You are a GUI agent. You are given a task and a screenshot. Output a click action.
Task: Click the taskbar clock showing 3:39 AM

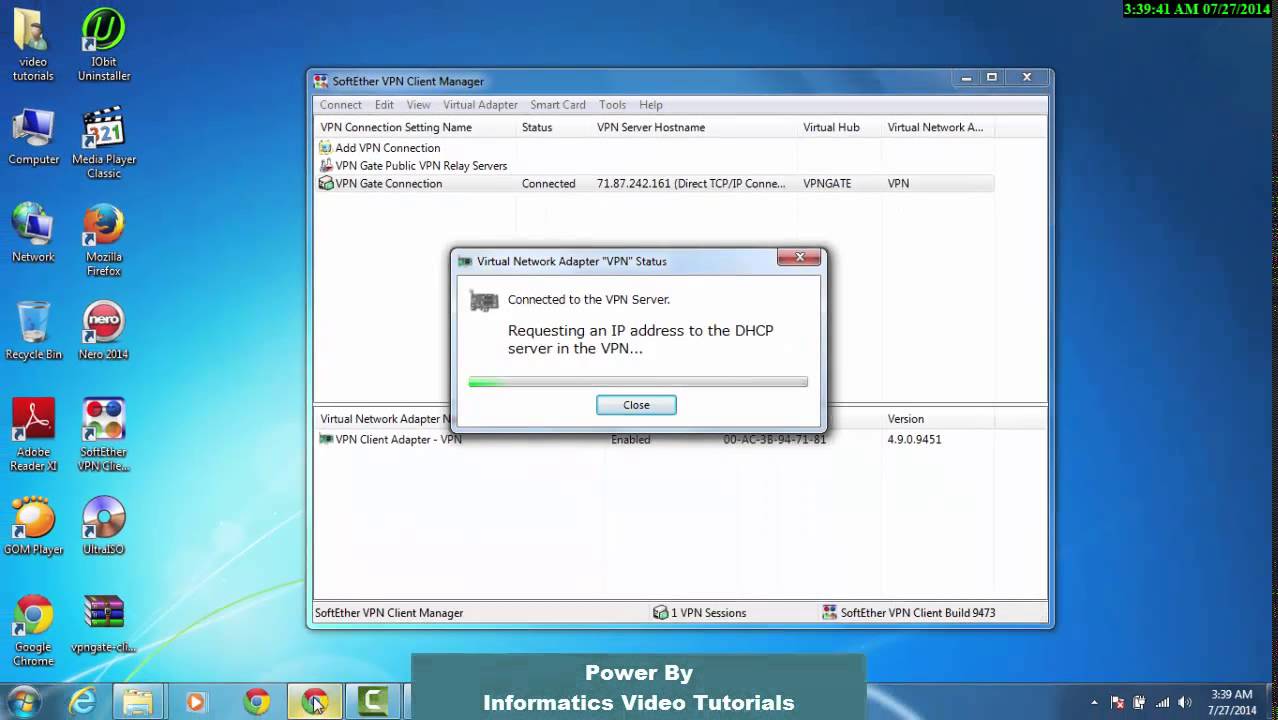(1231, 702)
